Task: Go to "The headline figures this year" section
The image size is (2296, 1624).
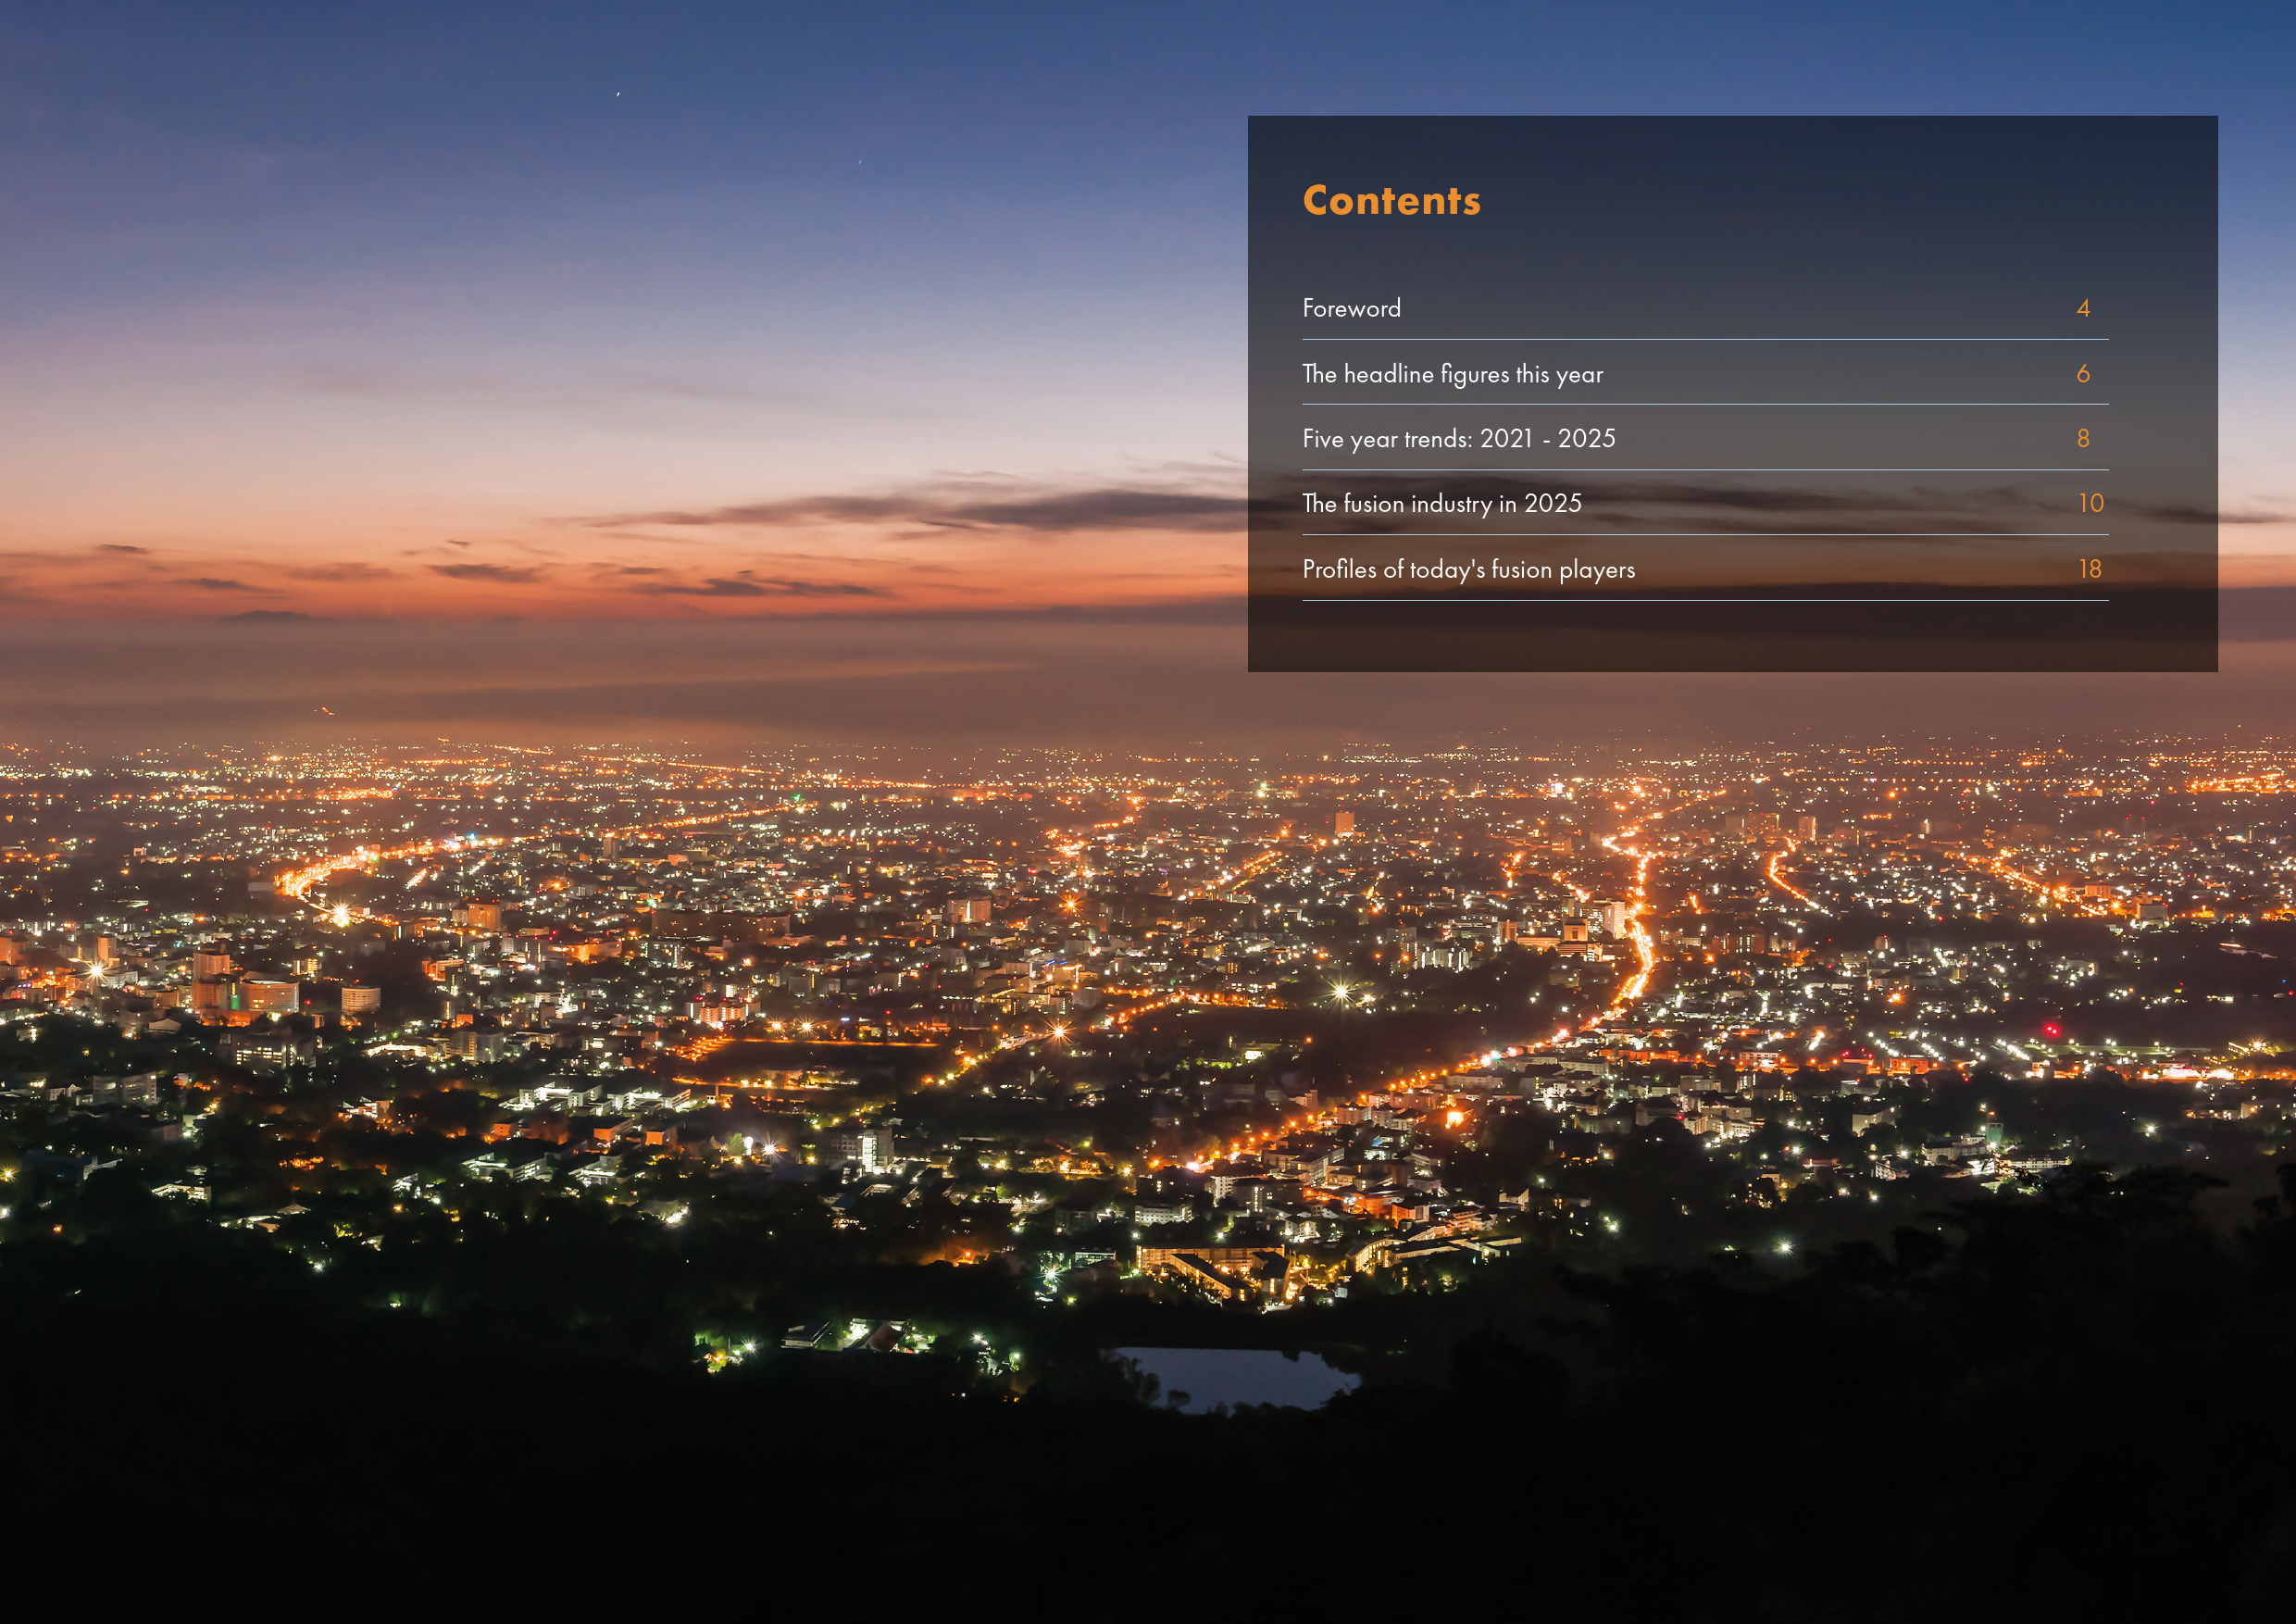Action: tap(1452, 374)
